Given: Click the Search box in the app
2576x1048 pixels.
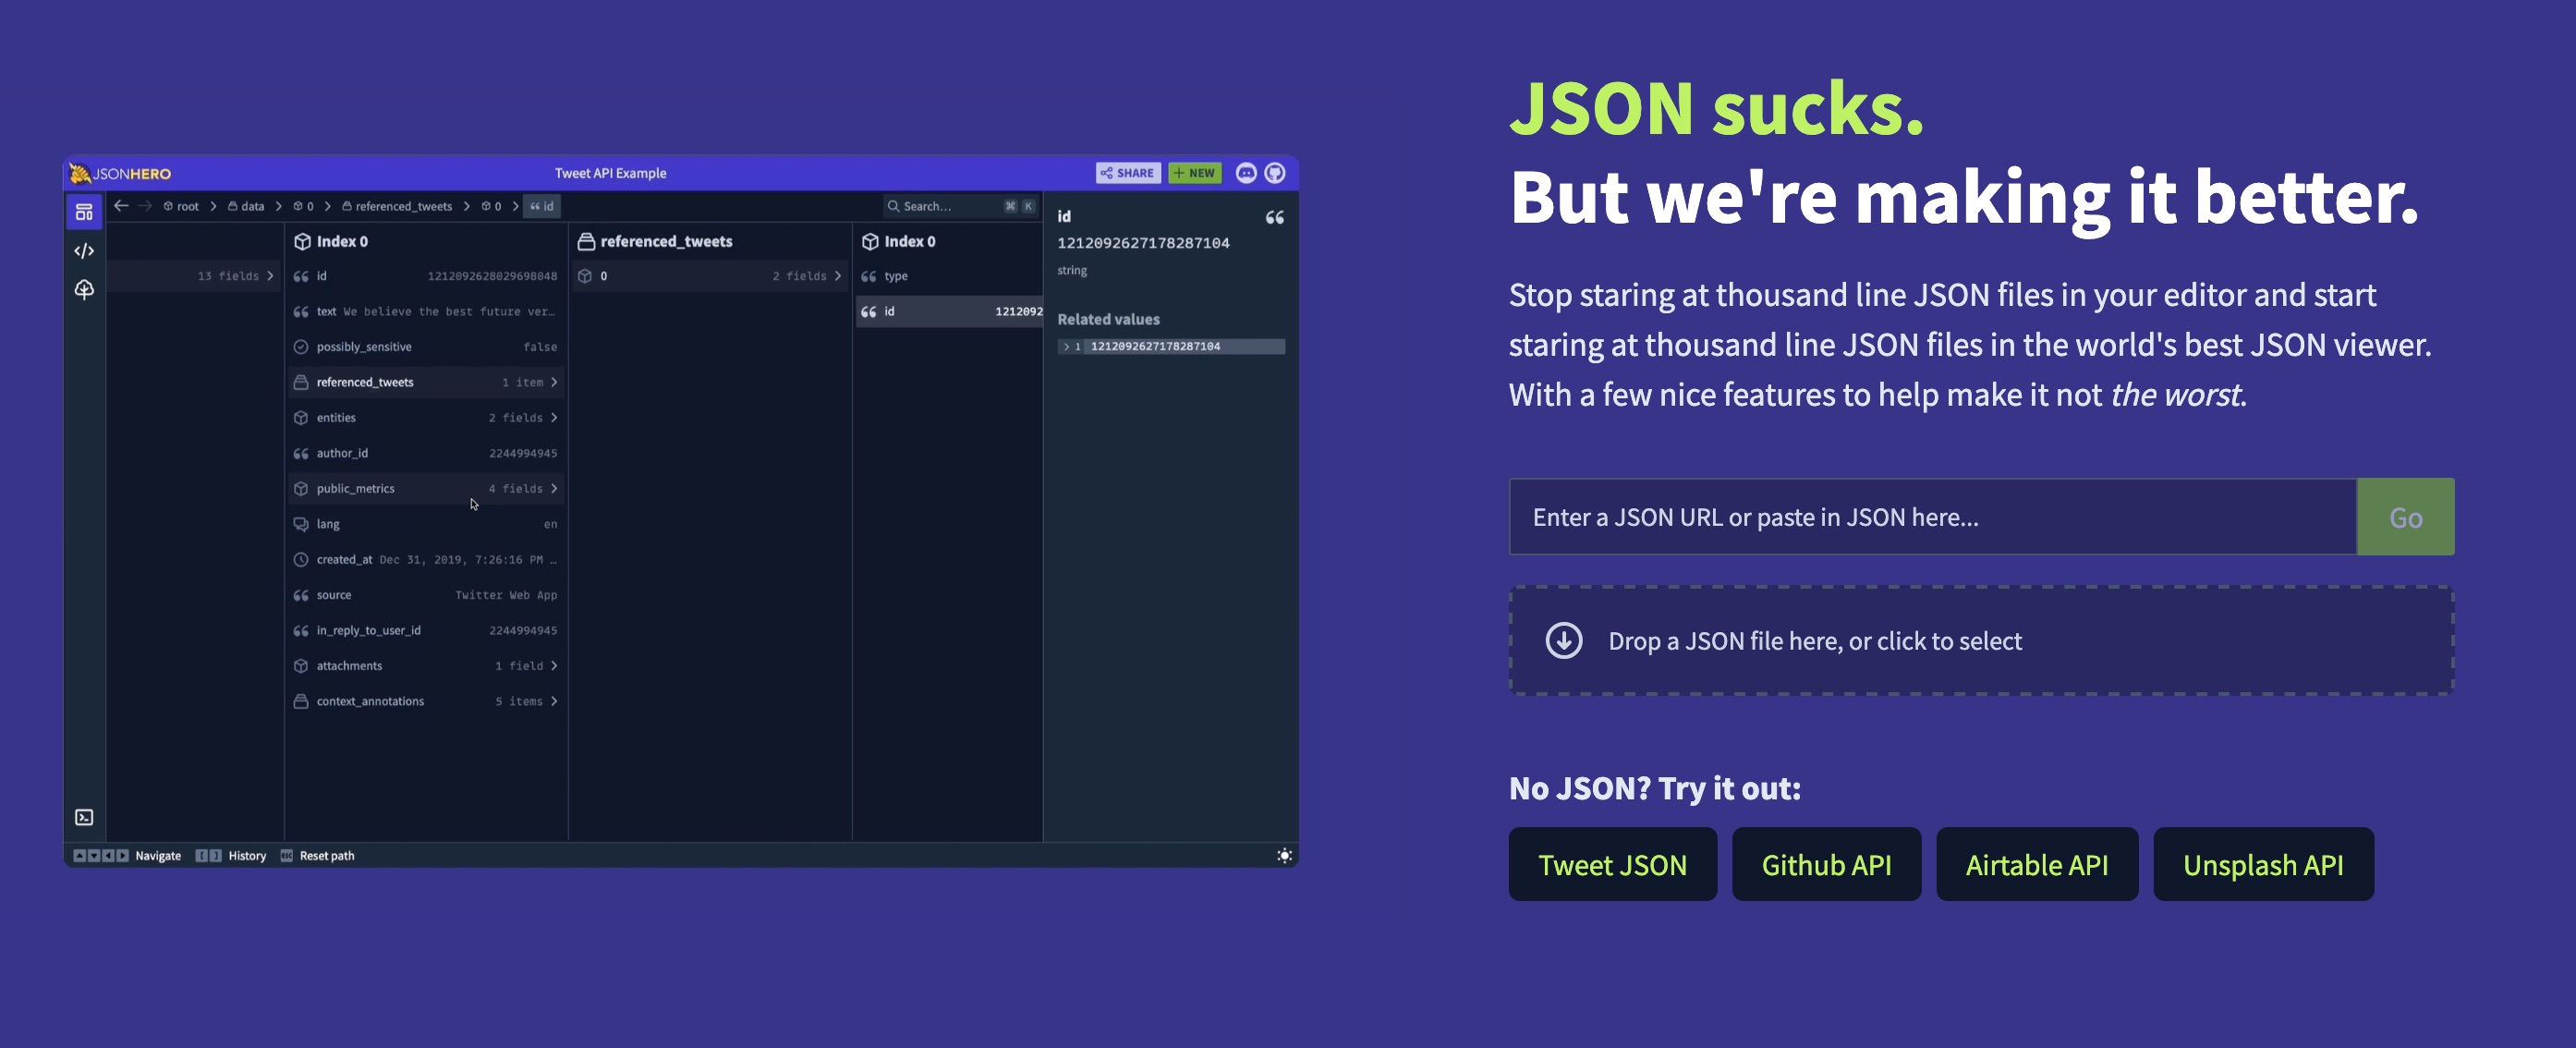Looking at the screenshot, I should (x=960, y=206).
